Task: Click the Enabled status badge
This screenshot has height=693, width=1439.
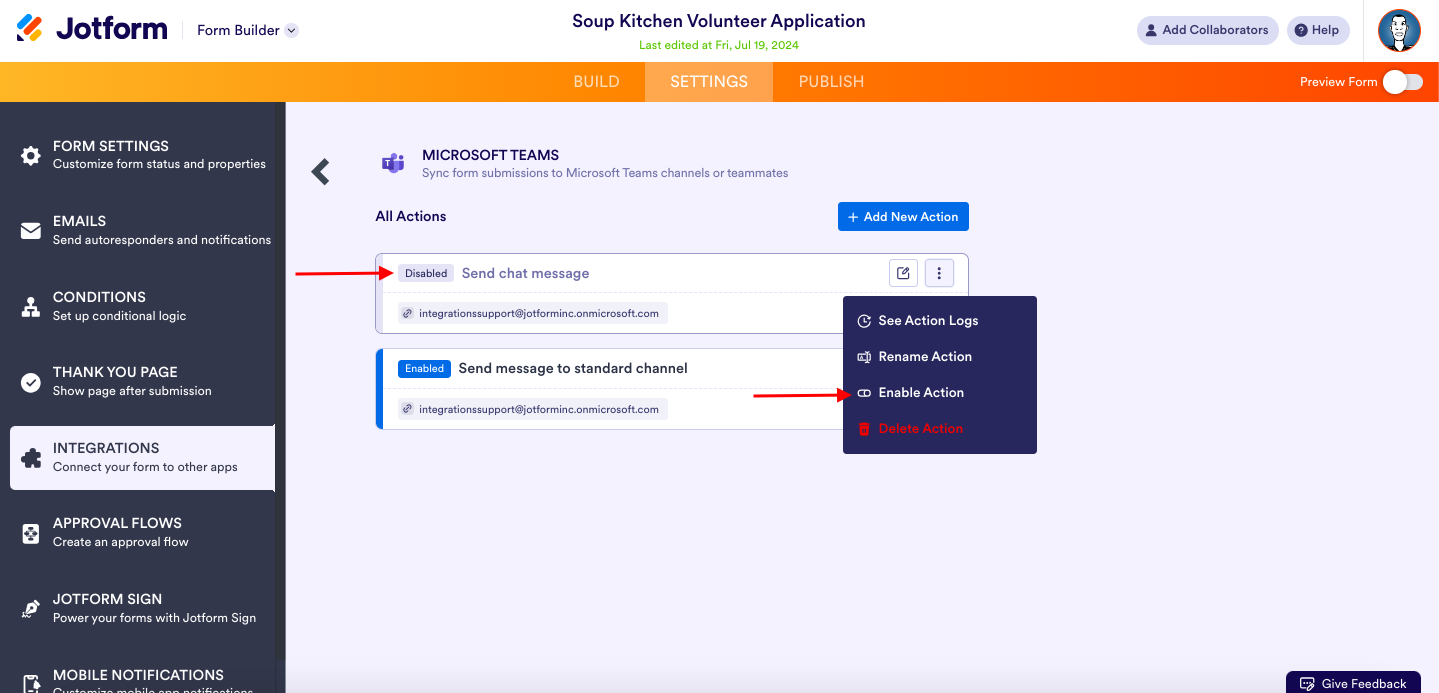Action: click(x=425, y=368)
